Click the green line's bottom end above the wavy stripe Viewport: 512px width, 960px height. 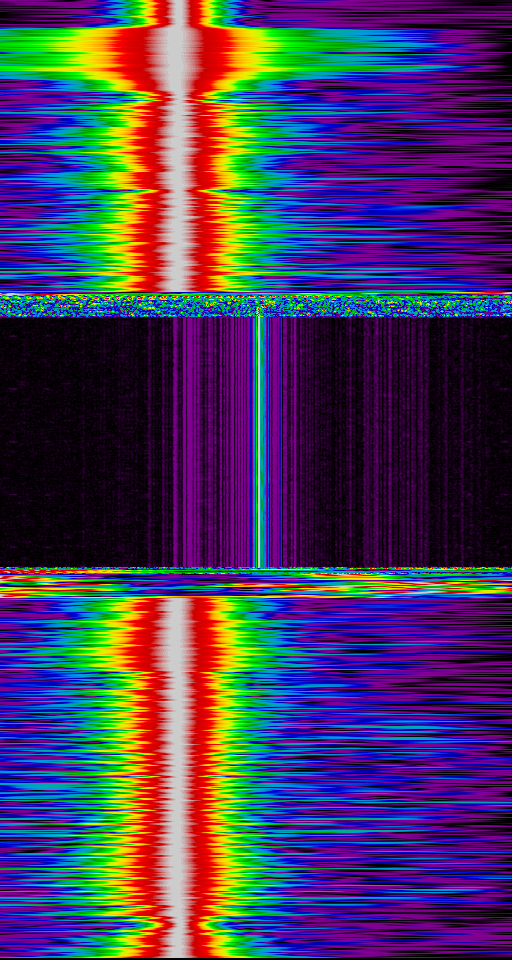pos(259,564)
